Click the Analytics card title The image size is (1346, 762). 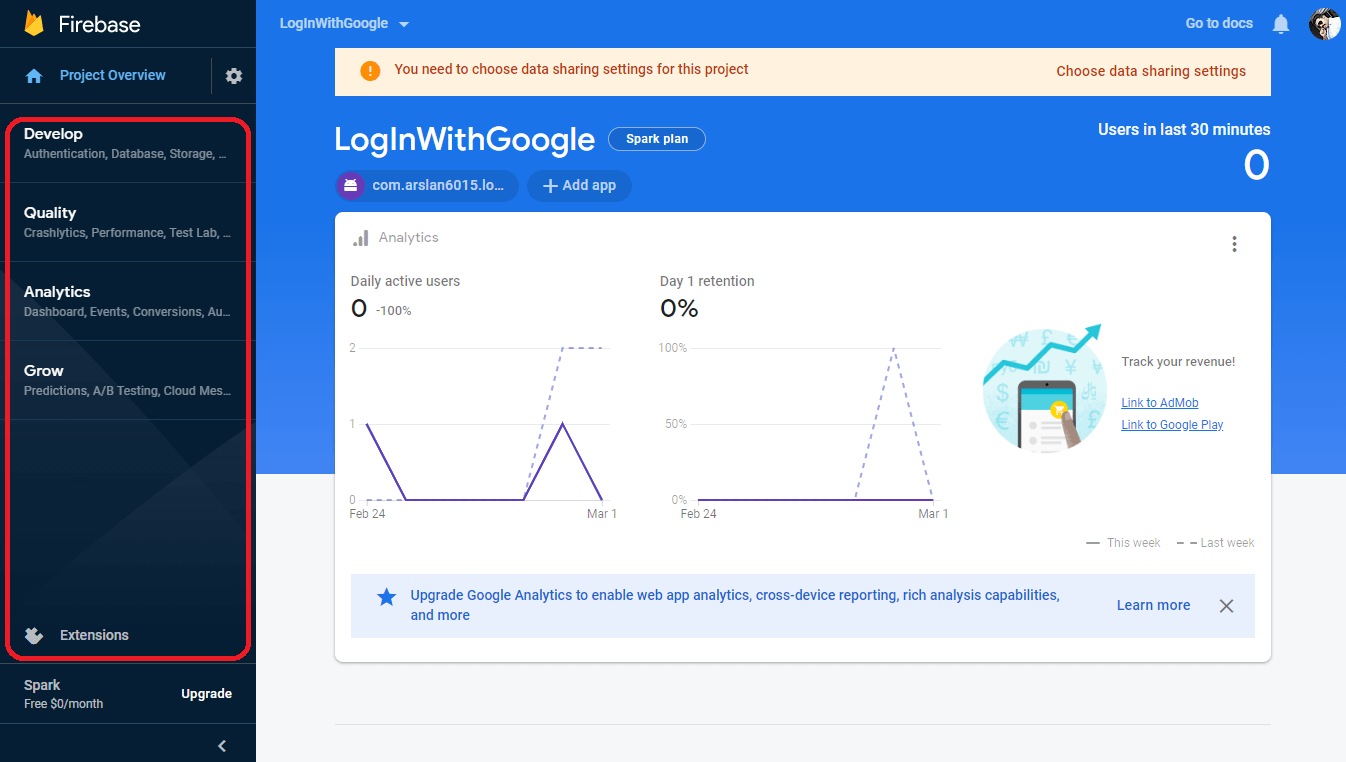point(408,238)
